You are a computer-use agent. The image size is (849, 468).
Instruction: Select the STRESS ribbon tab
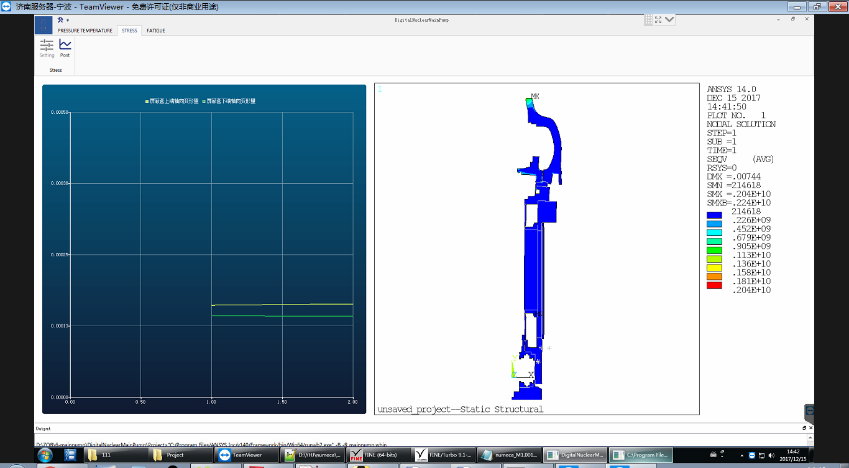129,31
